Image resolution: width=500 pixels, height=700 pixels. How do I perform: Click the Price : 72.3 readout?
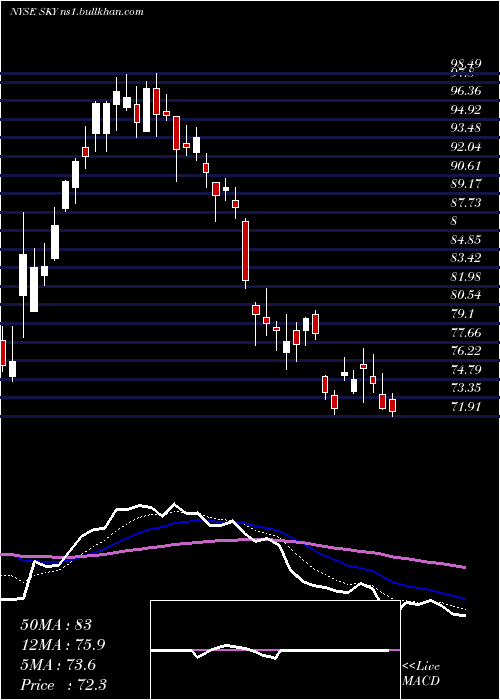coord(63,685)
